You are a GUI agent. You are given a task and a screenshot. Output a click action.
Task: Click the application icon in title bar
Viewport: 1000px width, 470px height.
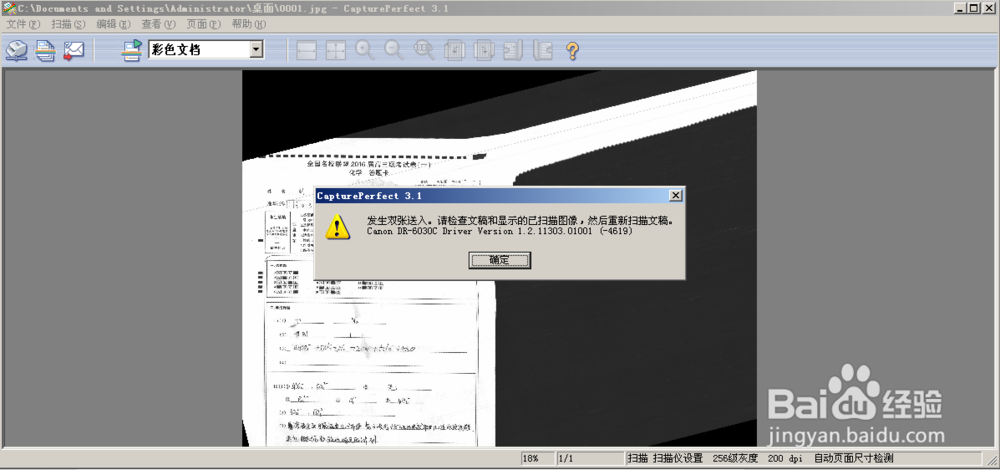tap(8, 8)
